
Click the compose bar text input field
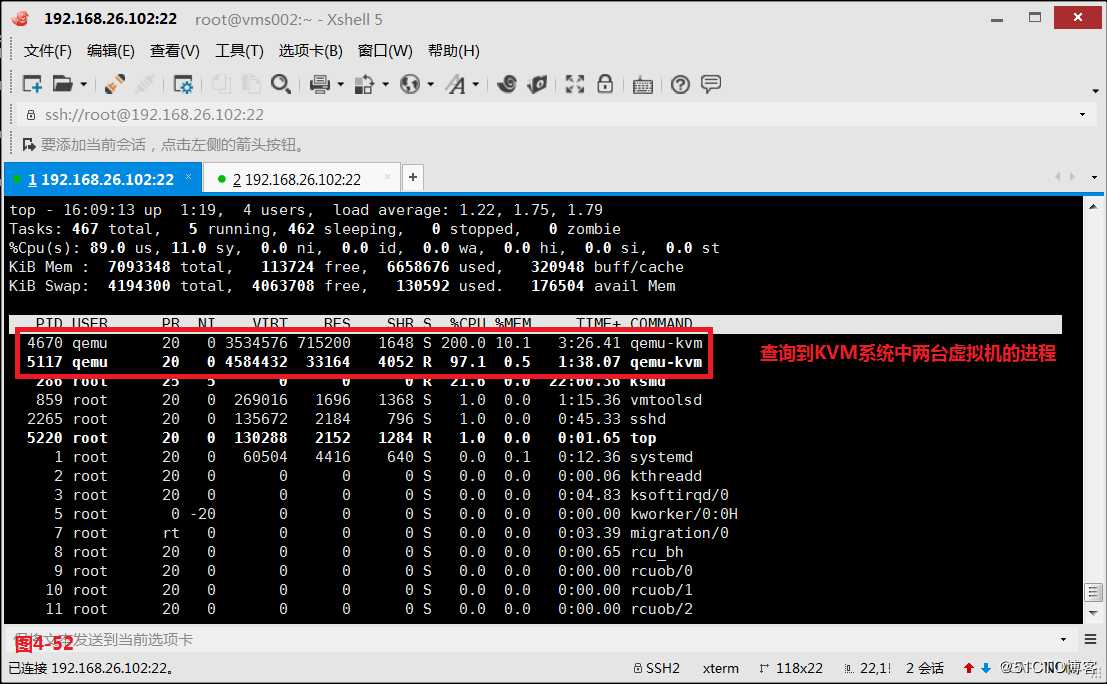click(533, 640)
